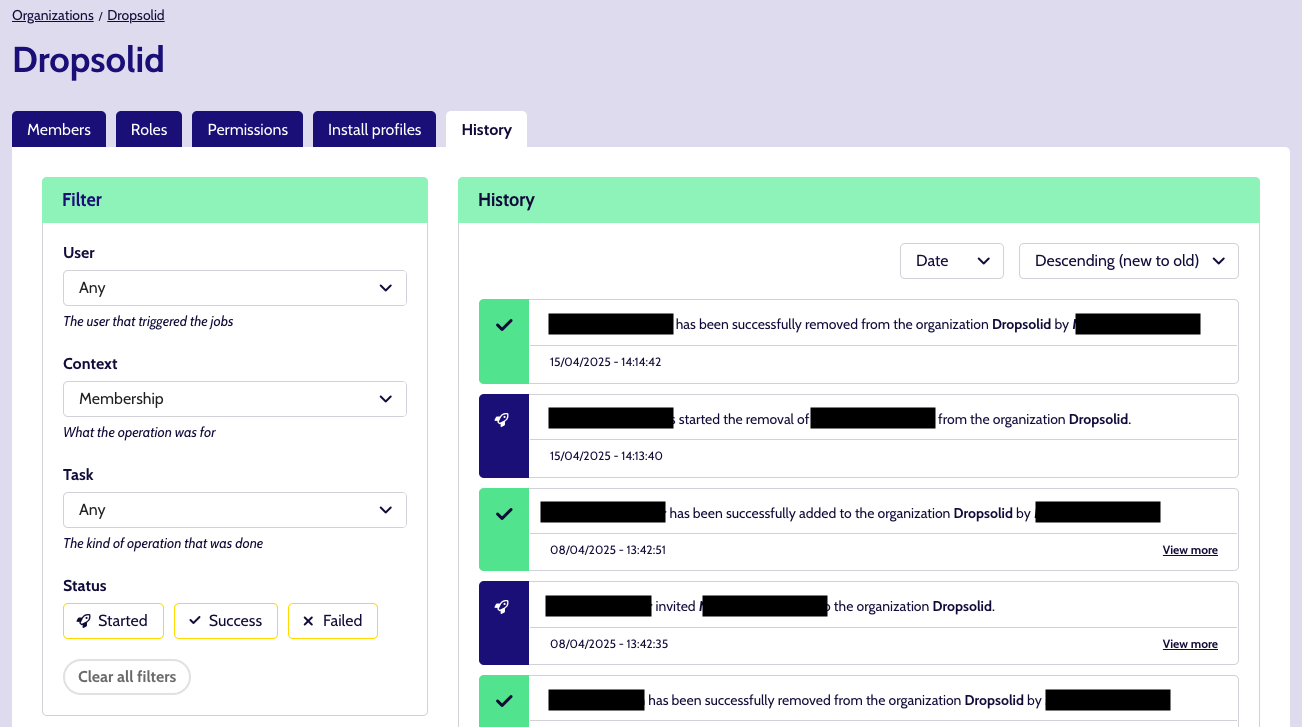Open the User filter dropdown
The height and width of the screenshot is (727, 1302).
[235, 288]
